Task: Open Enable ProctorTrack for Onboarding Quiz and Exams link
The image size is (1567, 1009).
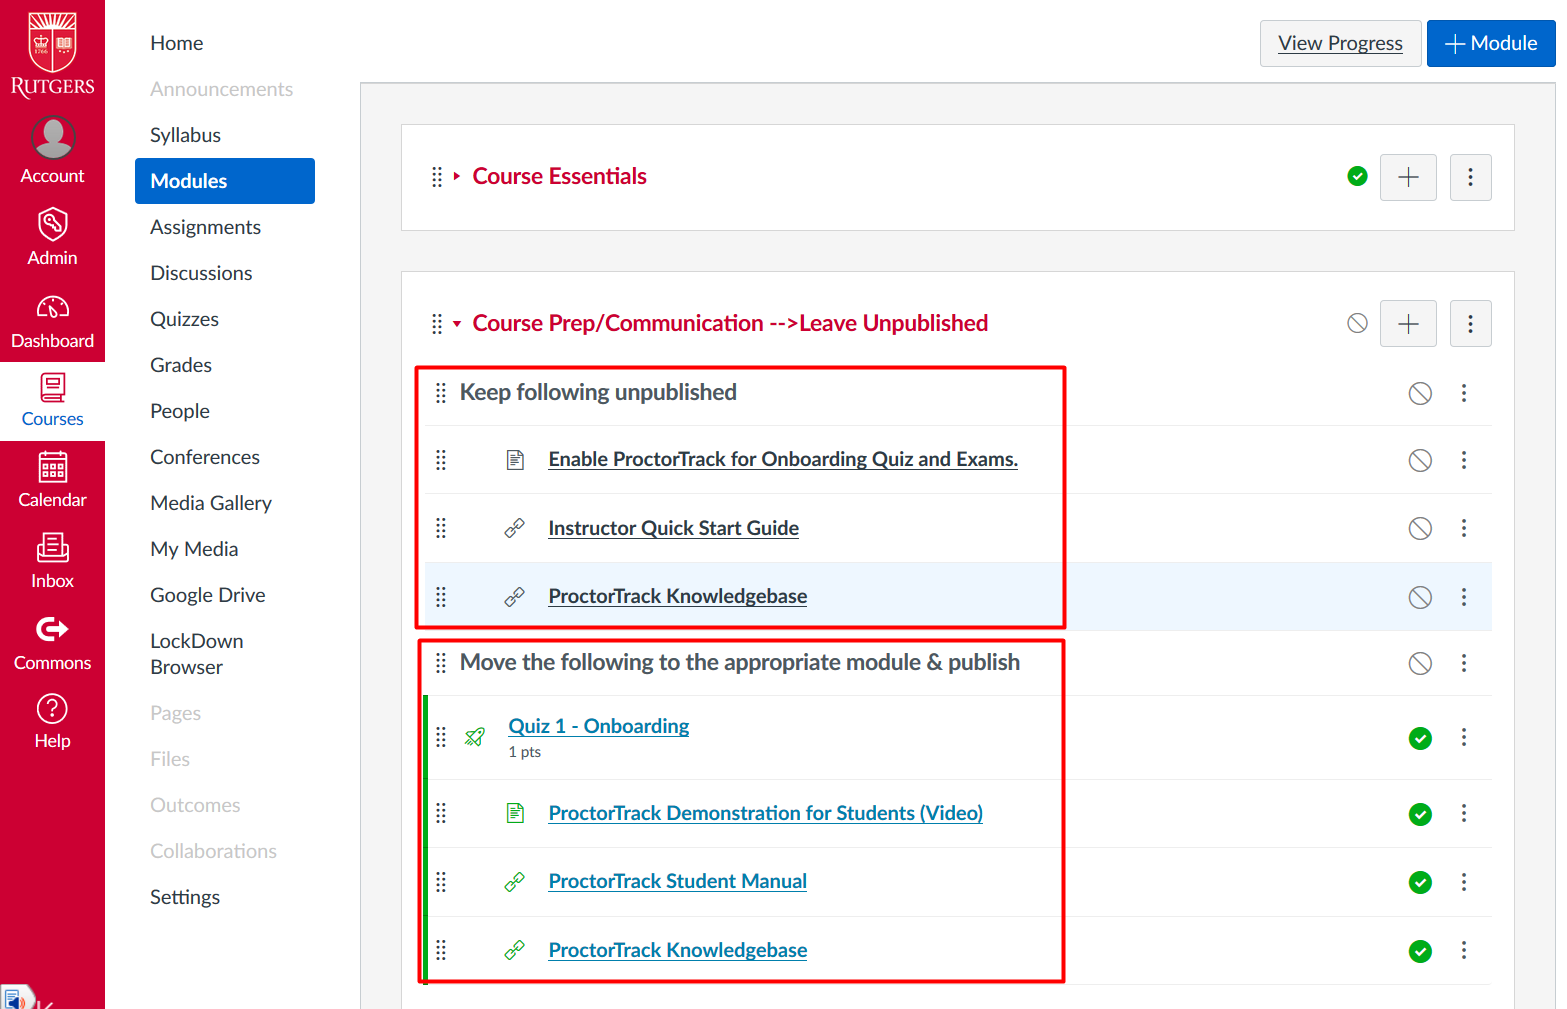Action: [783, 459]
